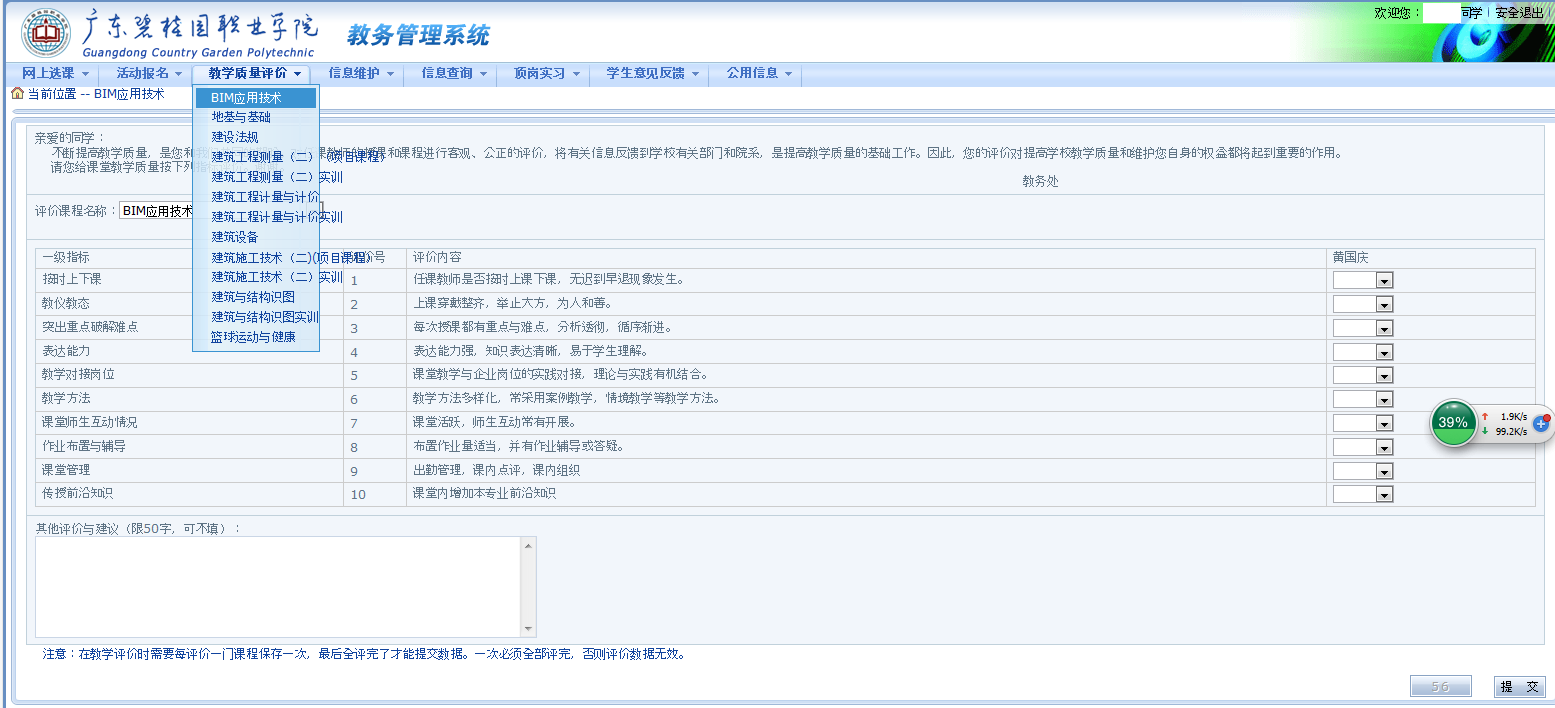The image size is (1555, 708).
Task: Open the 学生意见反馈 menu
Action: (x=653, y=73)
